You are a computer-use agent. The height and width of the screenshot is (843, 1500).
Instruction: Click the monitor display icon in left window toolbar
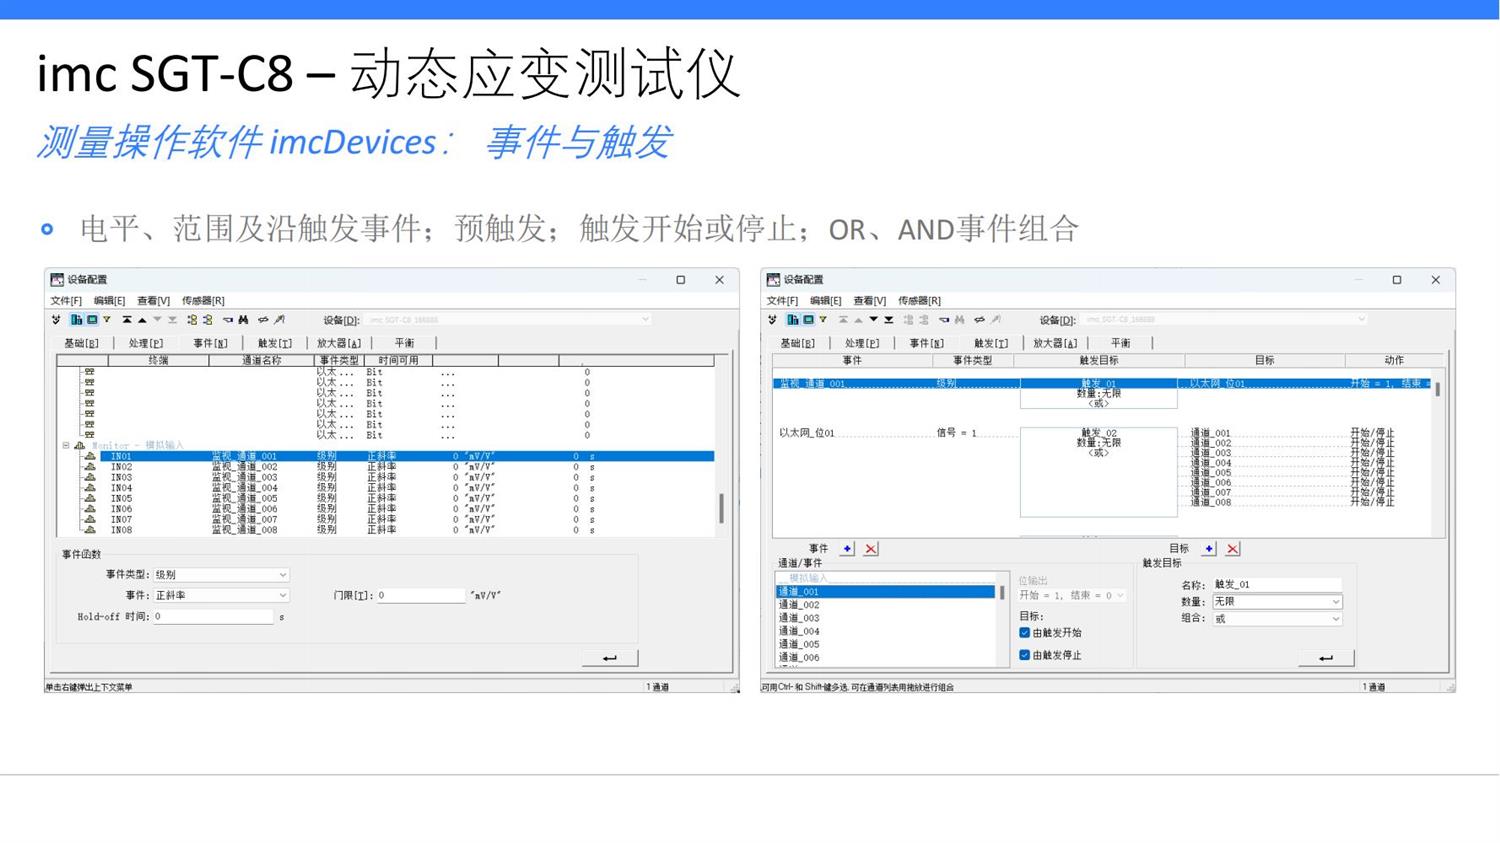[92, 320]
